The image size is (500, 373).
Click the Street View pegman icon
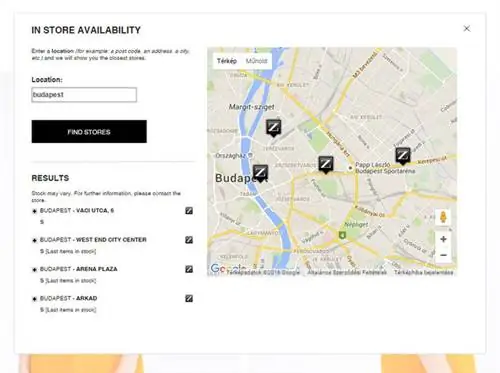[x=443, y=217]
